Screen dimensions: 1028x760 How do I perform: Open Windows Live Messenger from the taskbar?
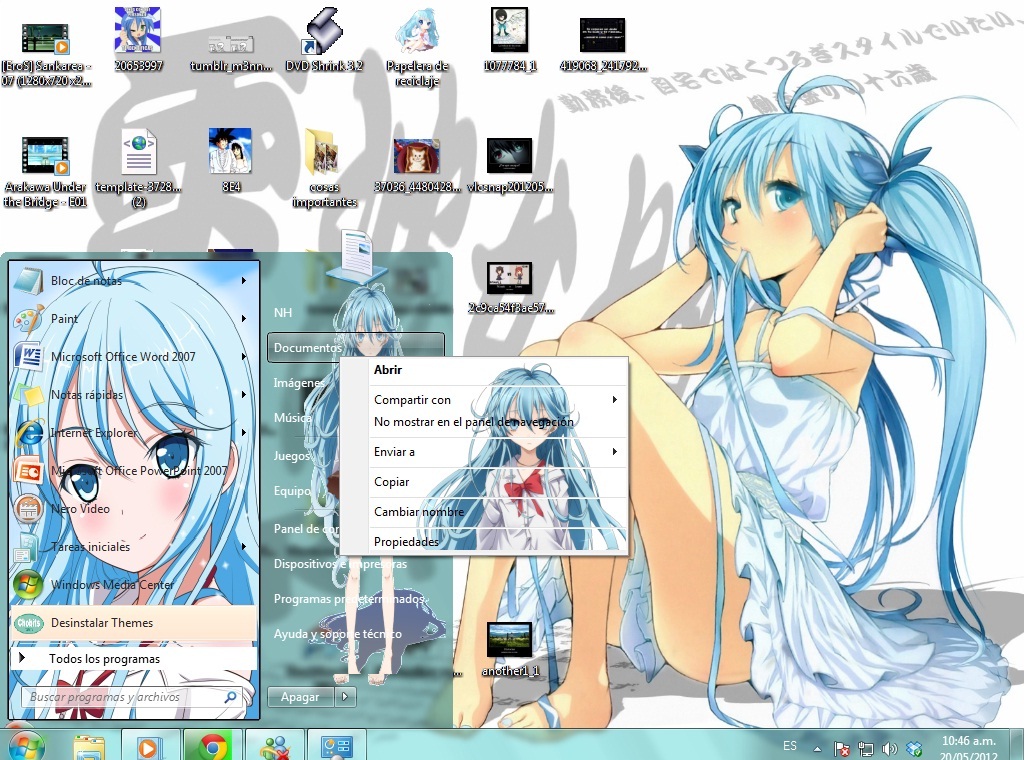[x=275, y=748]
